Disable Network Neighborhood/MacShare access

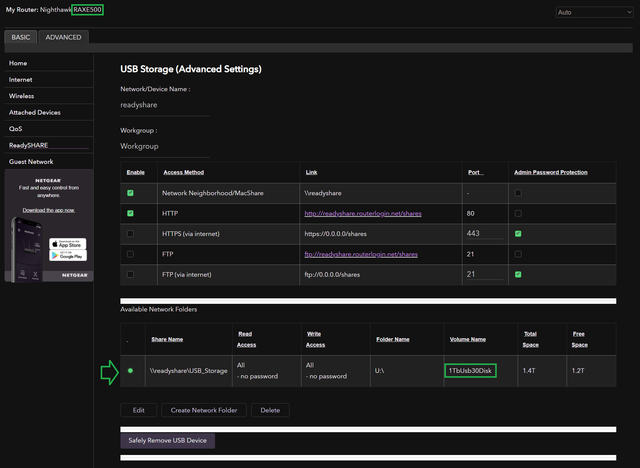(x=130, y=193)
